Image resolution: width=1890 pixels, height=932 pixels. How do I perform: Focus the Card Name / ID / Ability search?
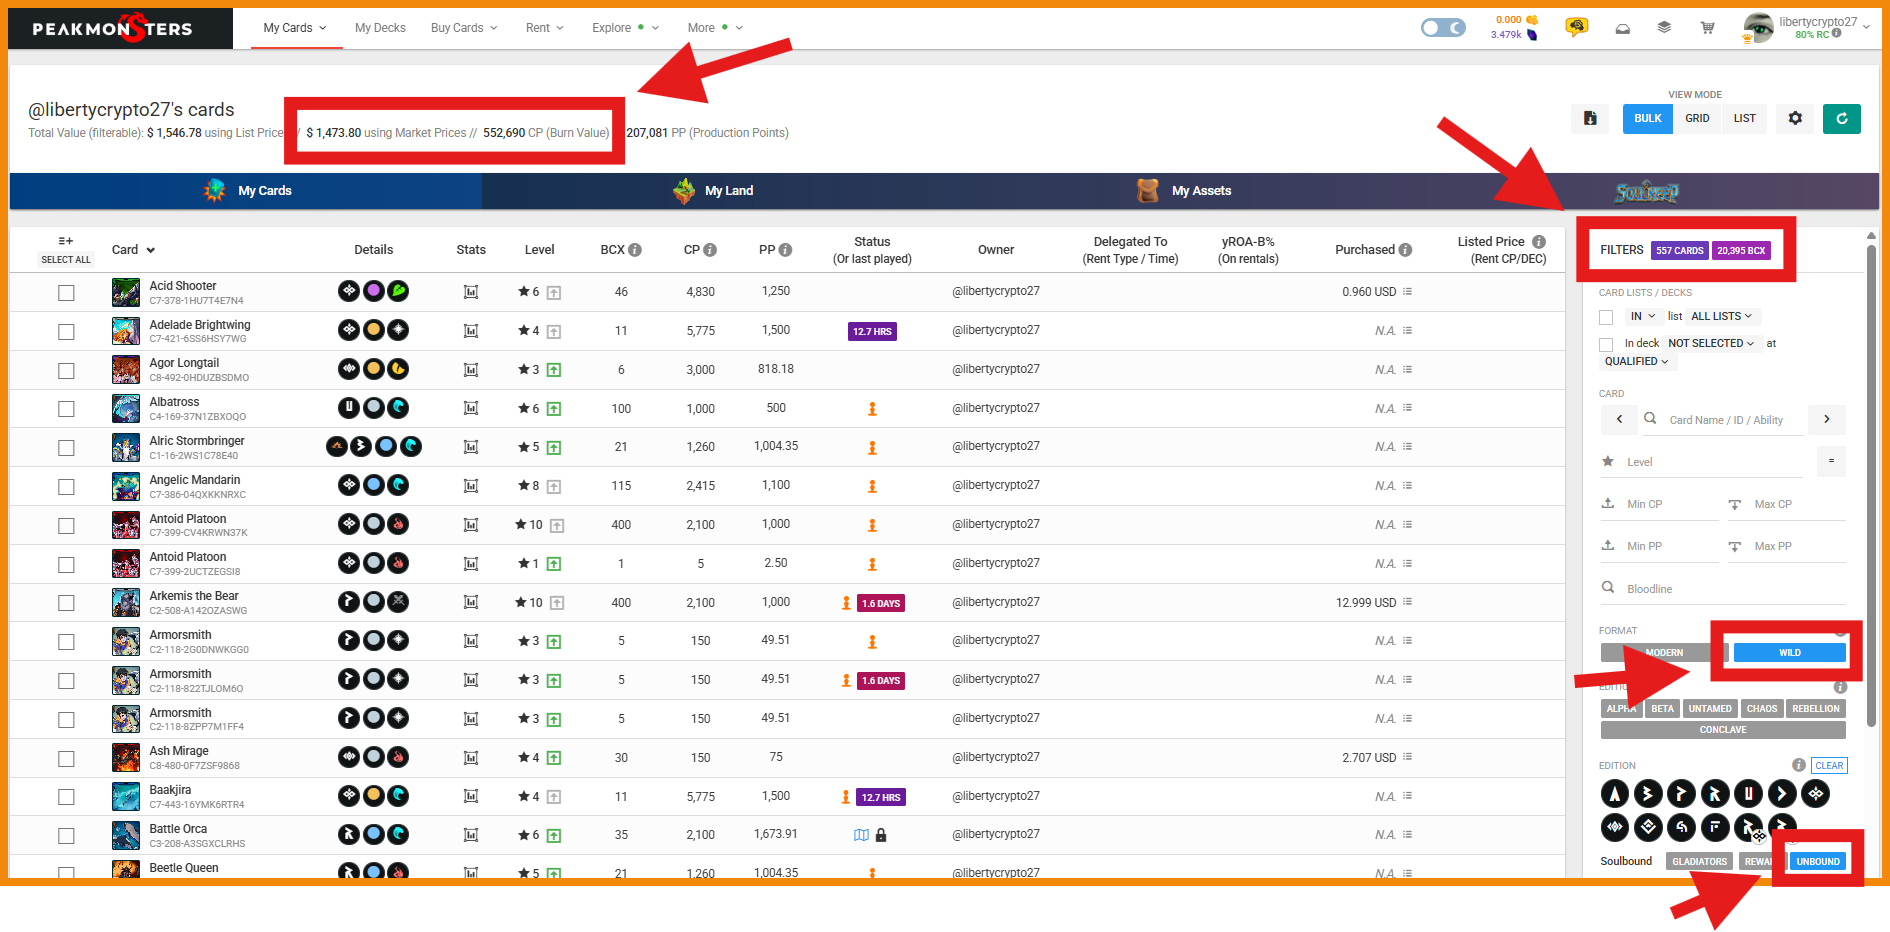(x=1725, y=420)
